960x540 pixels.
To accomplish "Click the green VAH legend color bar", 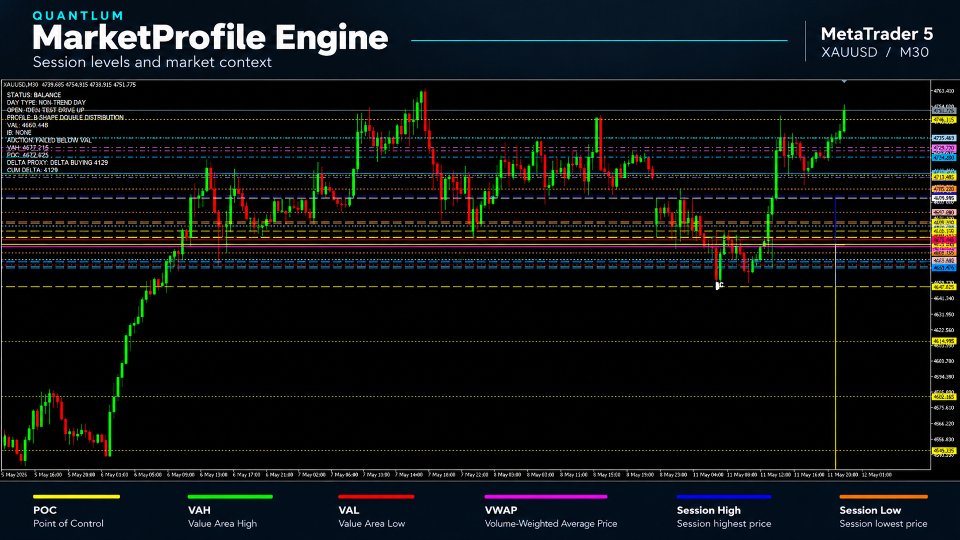I will (230, 497).
